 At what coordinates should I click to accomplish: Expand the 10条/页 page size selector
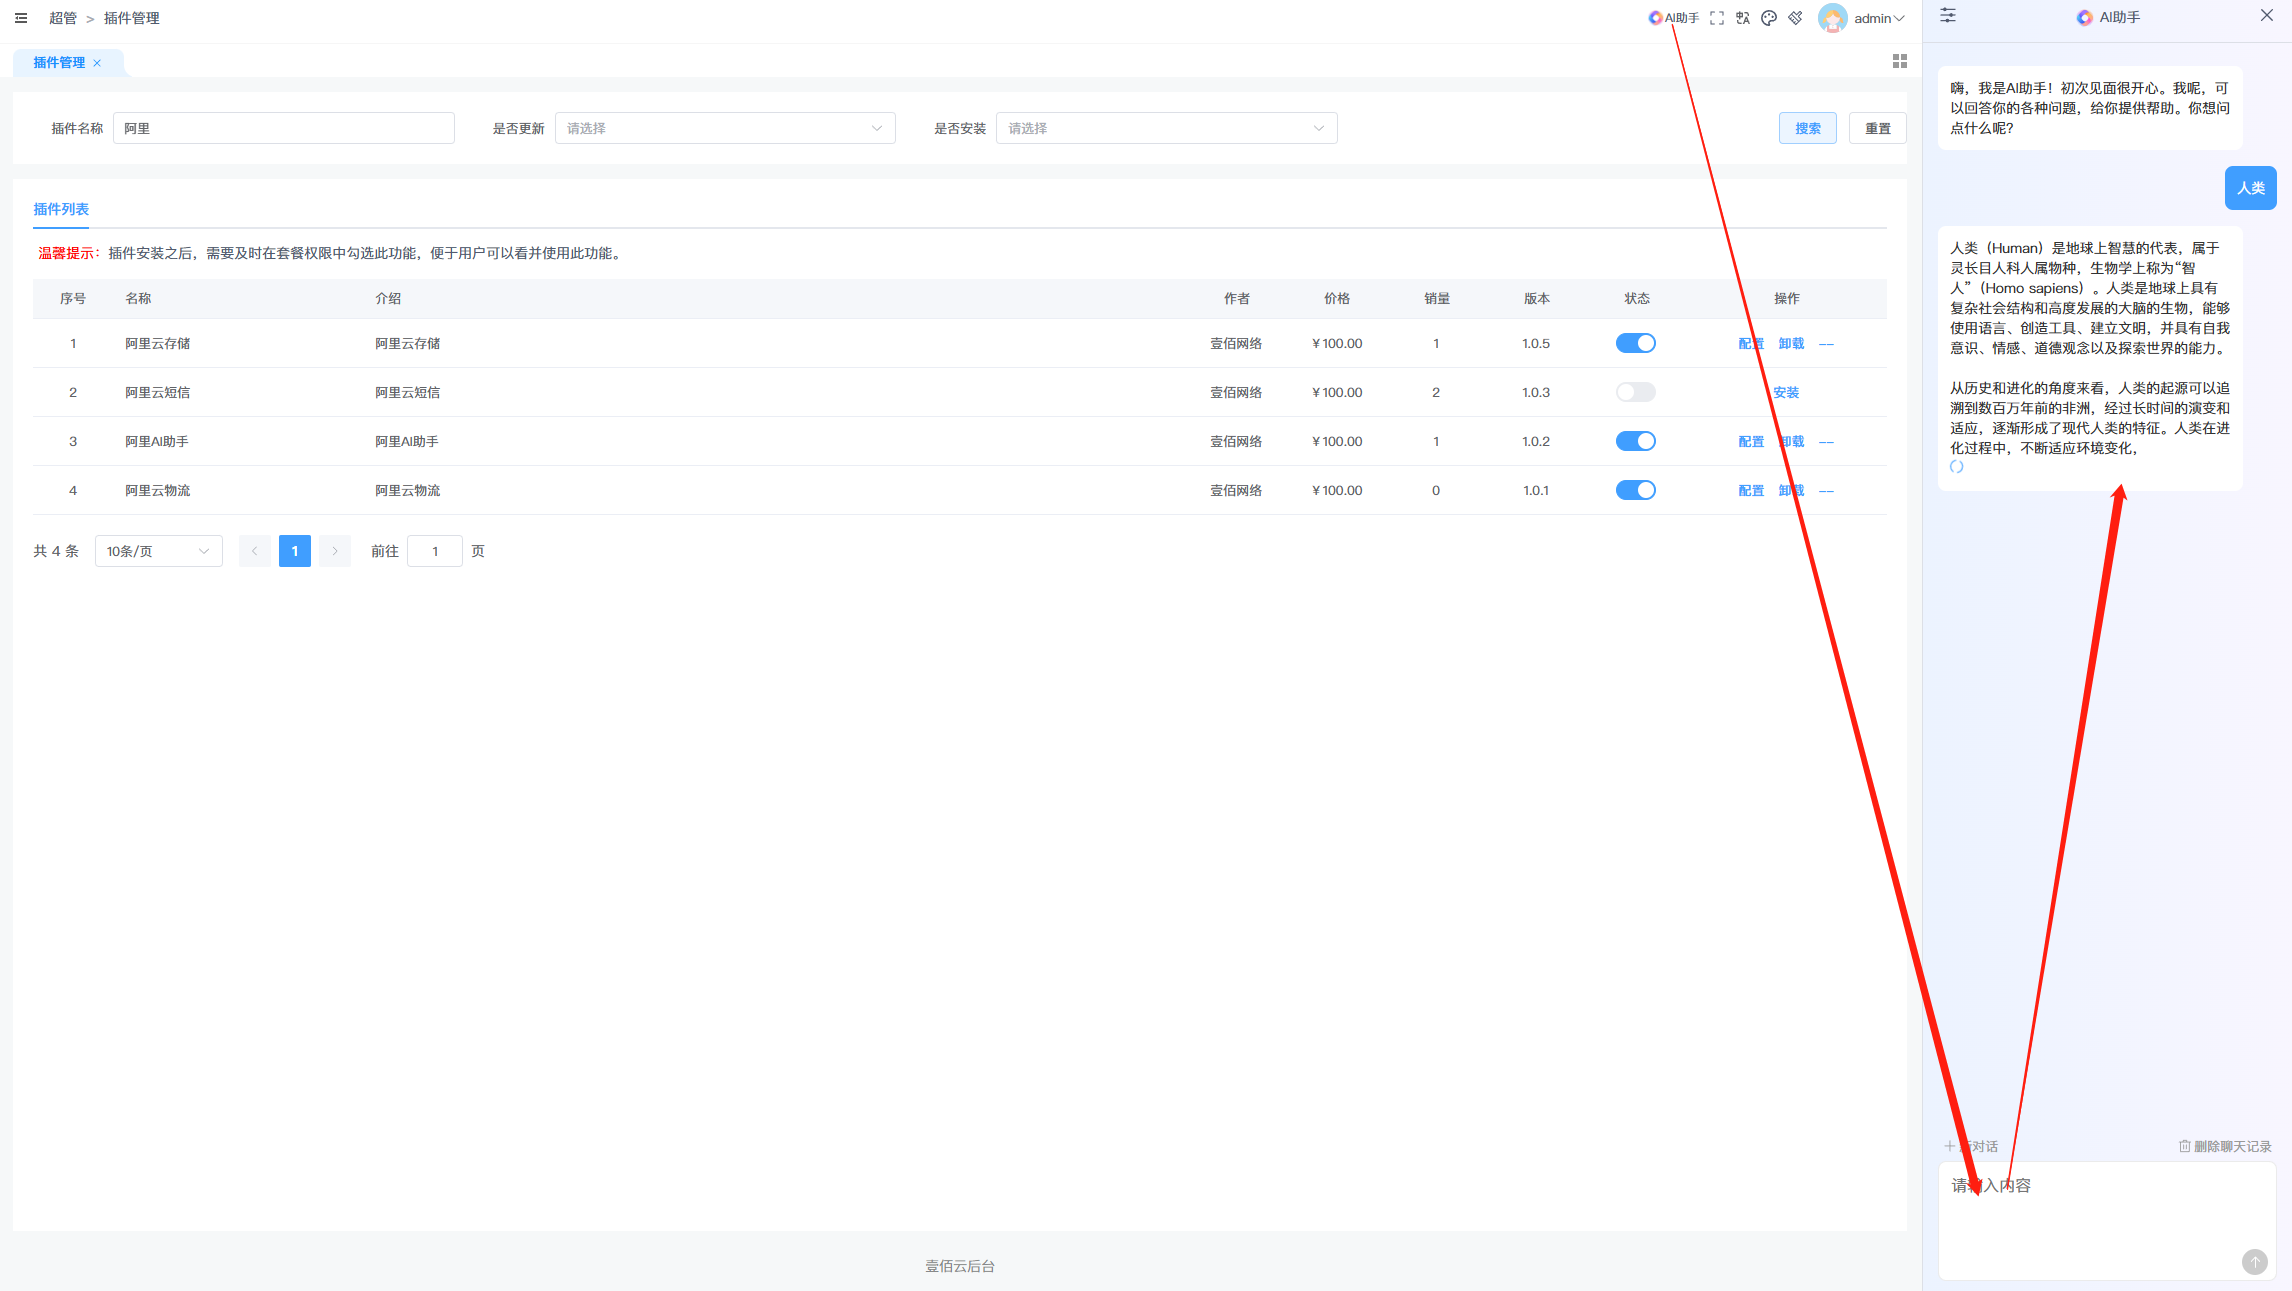(x=158, y=551)
